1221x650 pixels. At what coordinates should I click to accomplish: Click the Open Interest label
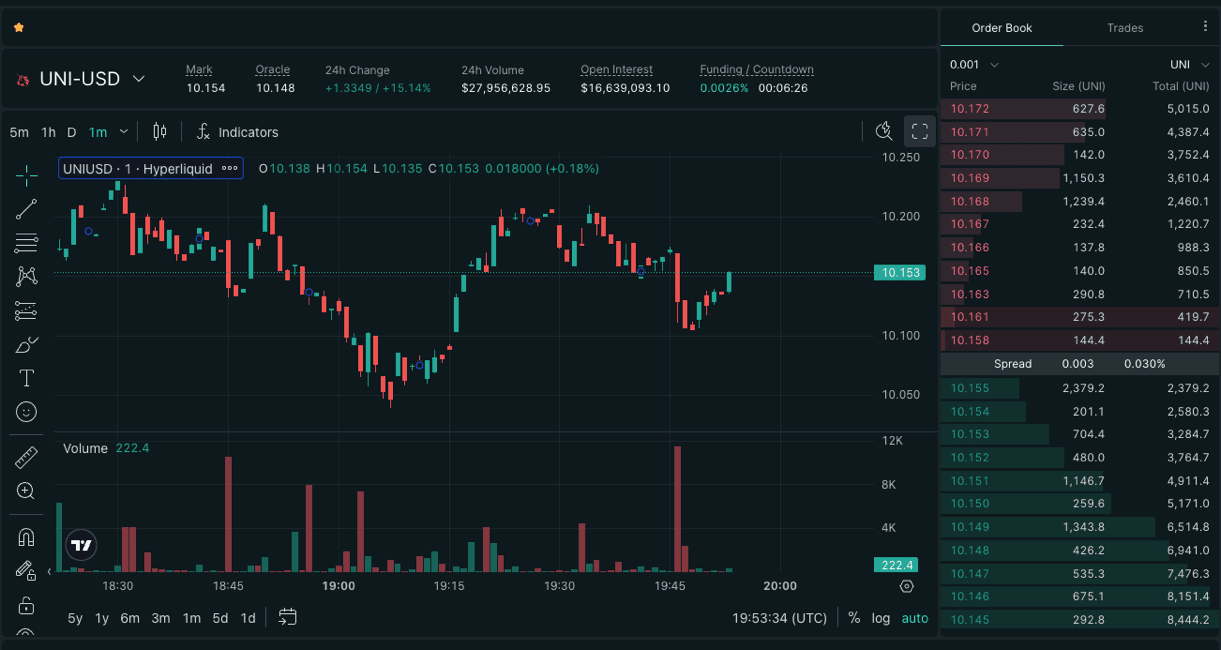coord(617,70)
